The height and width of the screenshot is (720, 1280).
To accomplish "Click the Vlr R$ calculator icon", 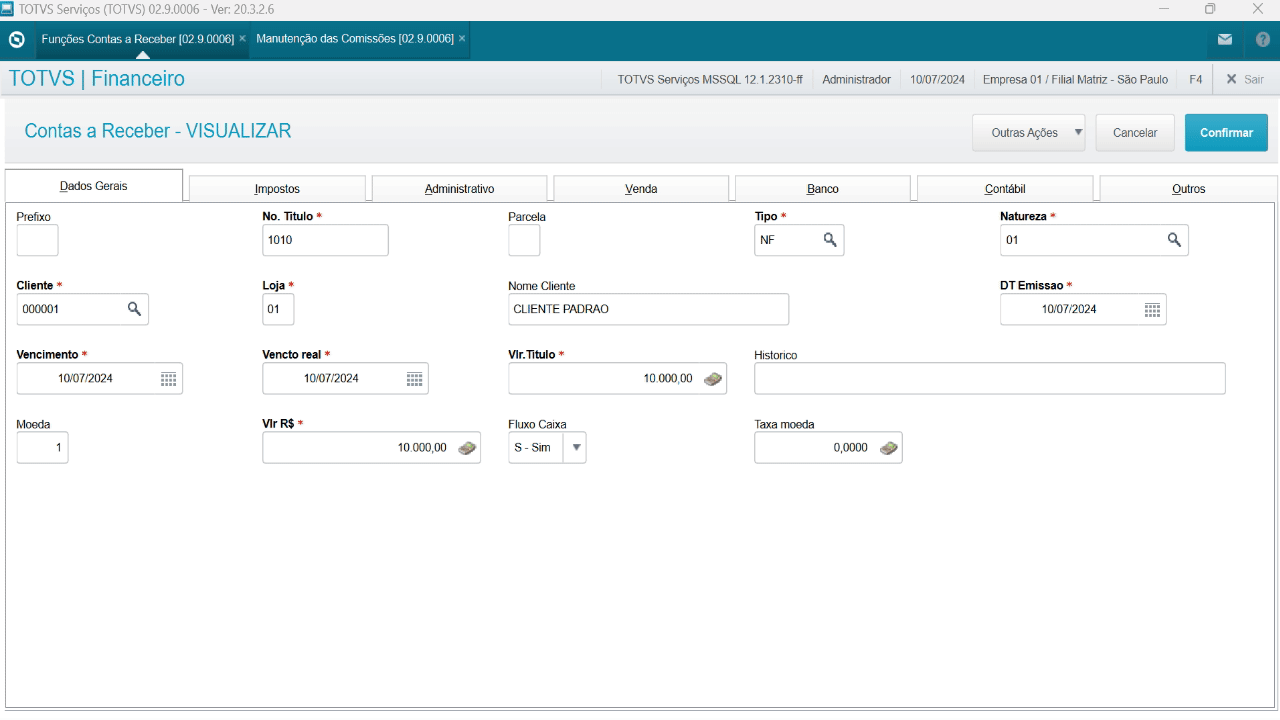I will (x=466, y=448).
